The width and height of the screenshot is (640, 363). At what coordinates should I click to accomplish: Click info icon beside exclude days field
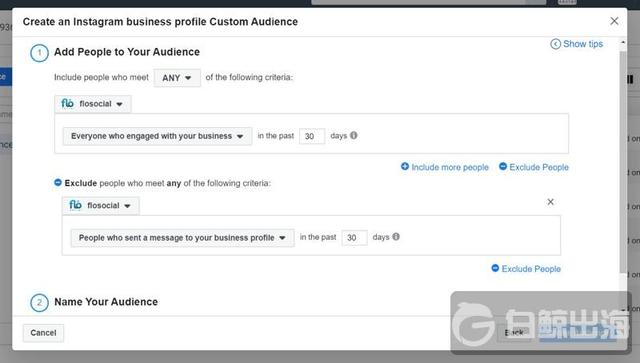point(396,236)
